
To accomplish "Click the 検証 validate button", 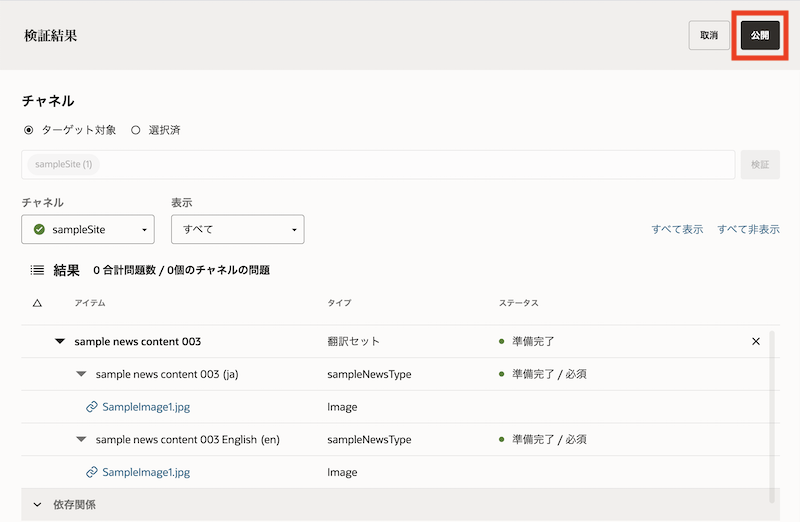I will (760, 164).
